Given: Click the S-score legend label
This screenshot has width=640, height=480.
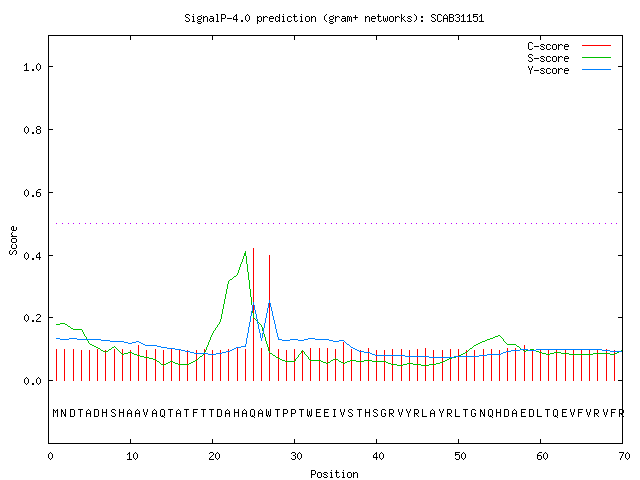Looking at the screenshot, I should click(548, 58).
